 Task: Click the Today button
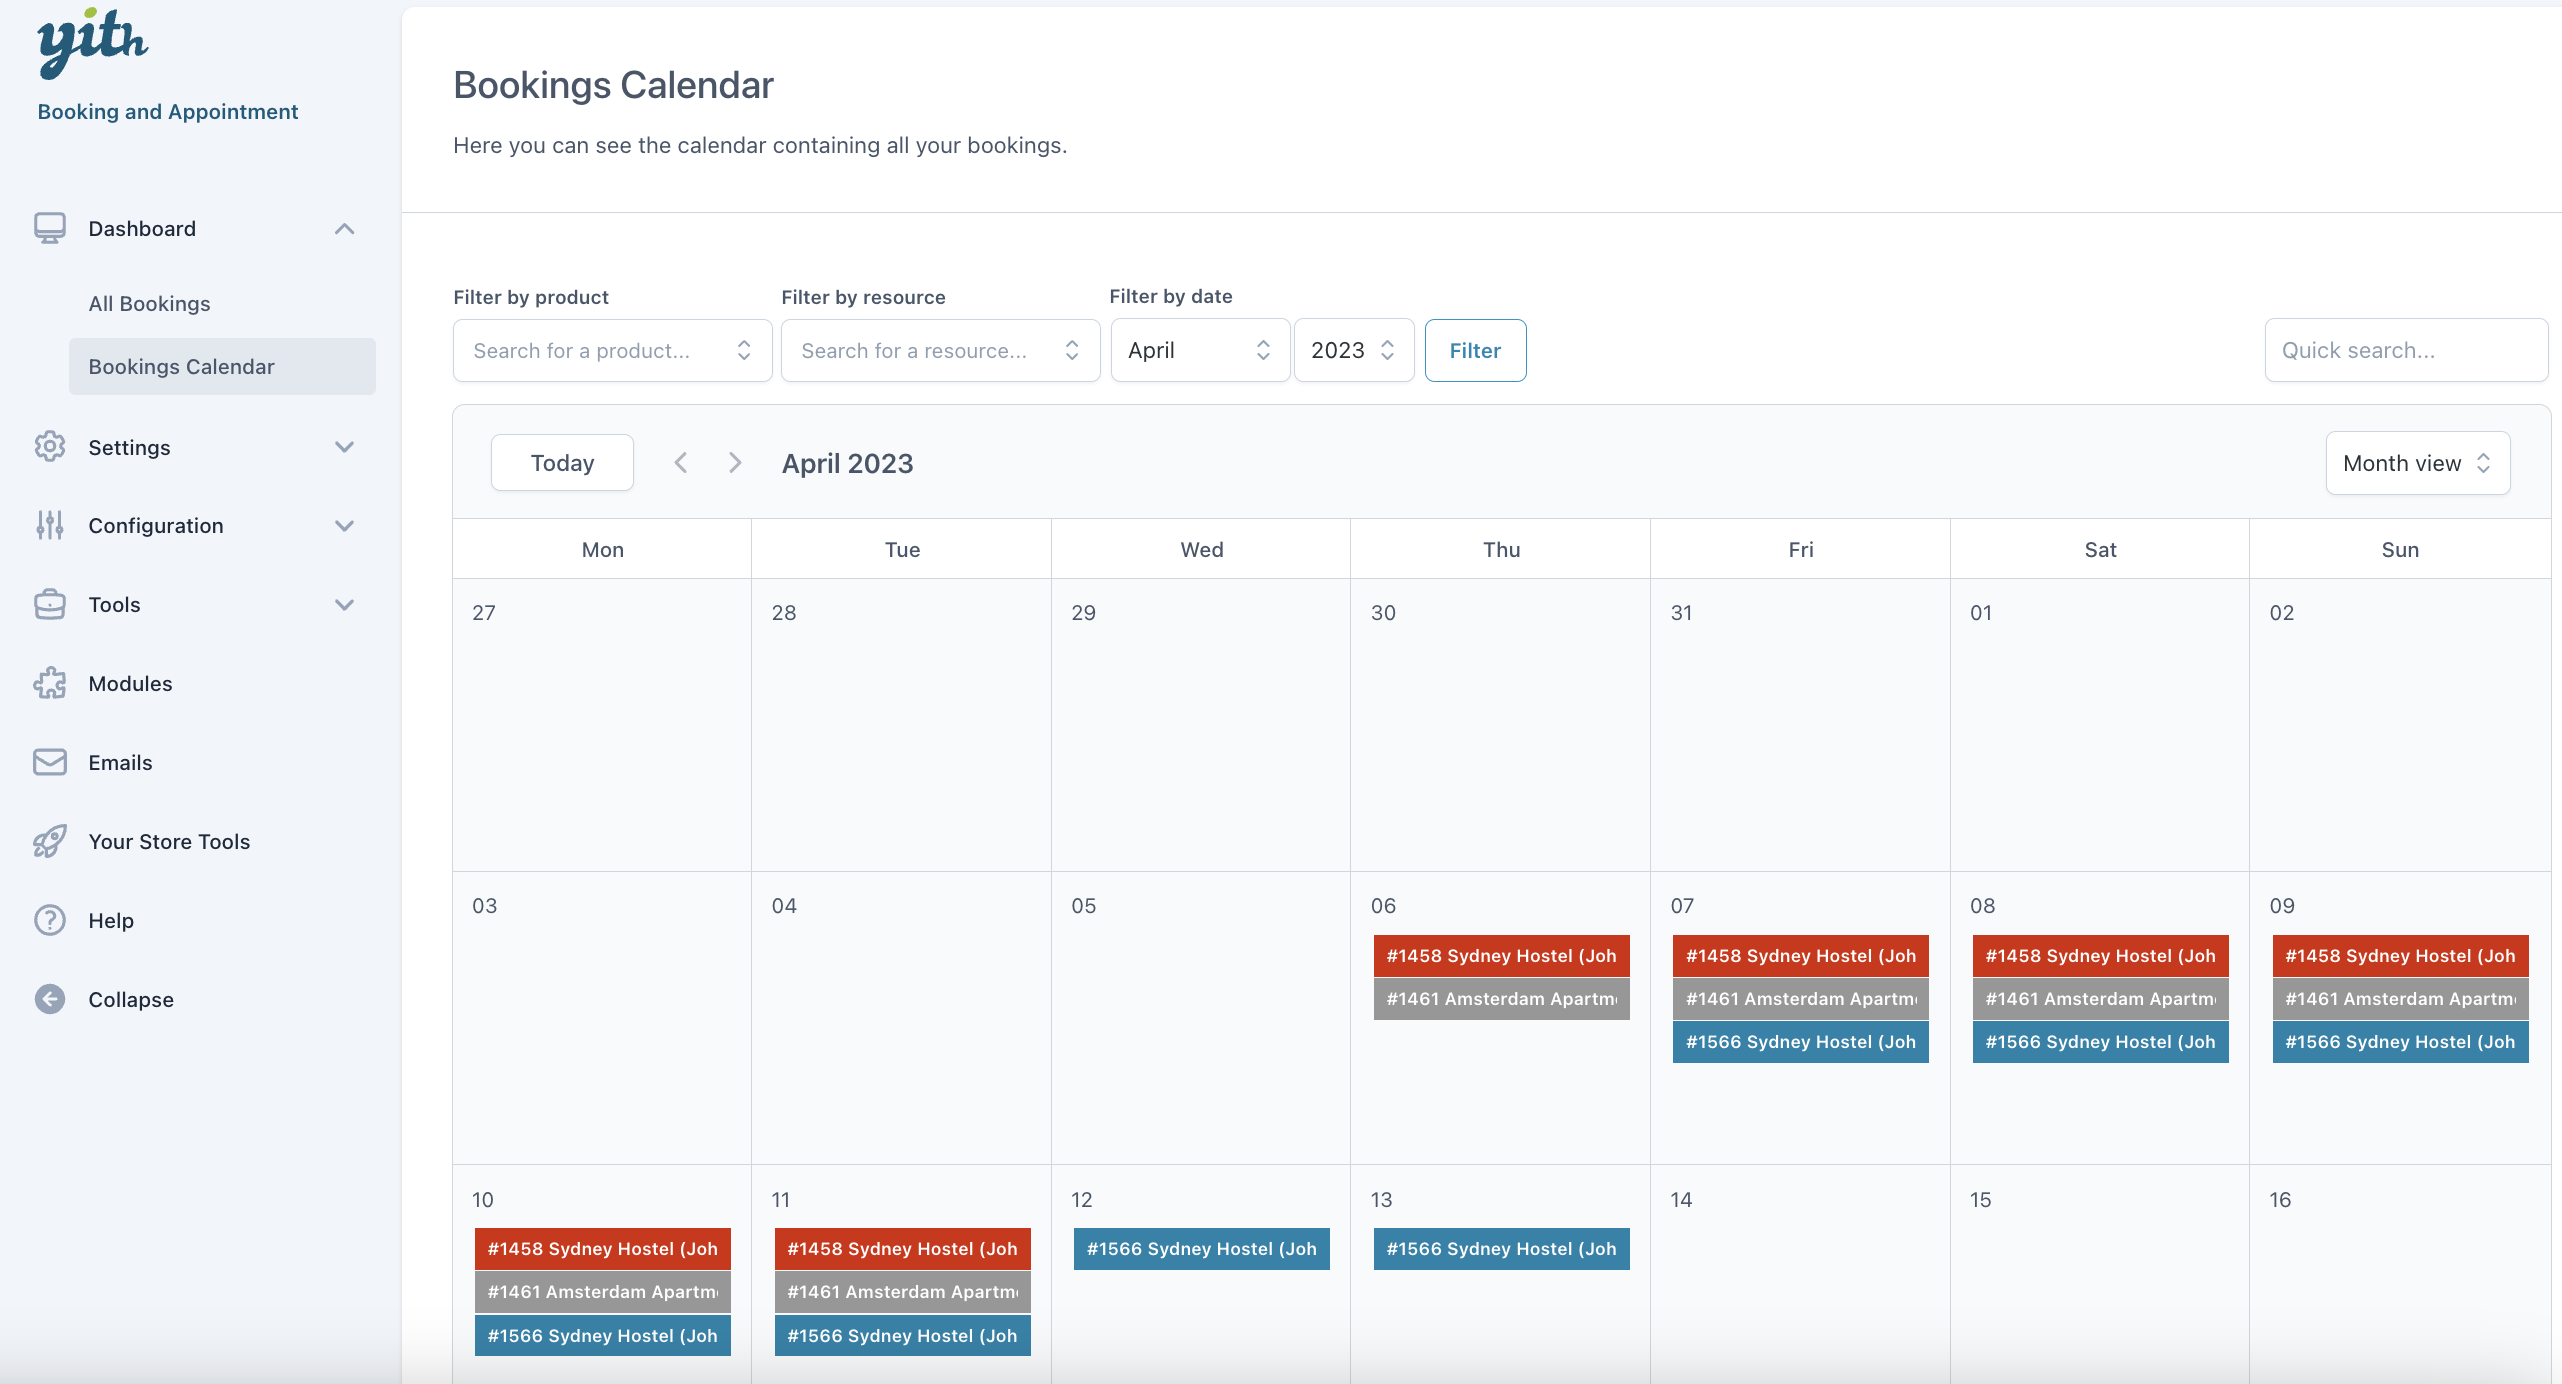(562, 463)
